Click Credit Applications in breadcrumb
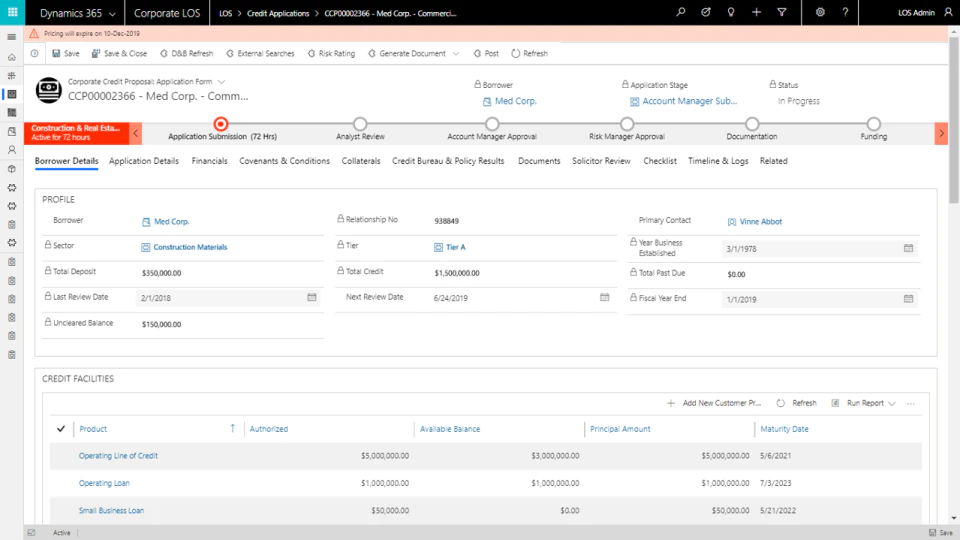 278,13
